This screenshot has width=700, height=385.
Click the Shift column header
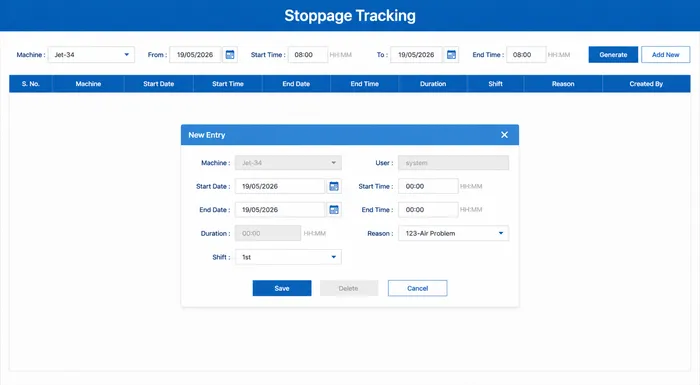(x=496, y=84)
